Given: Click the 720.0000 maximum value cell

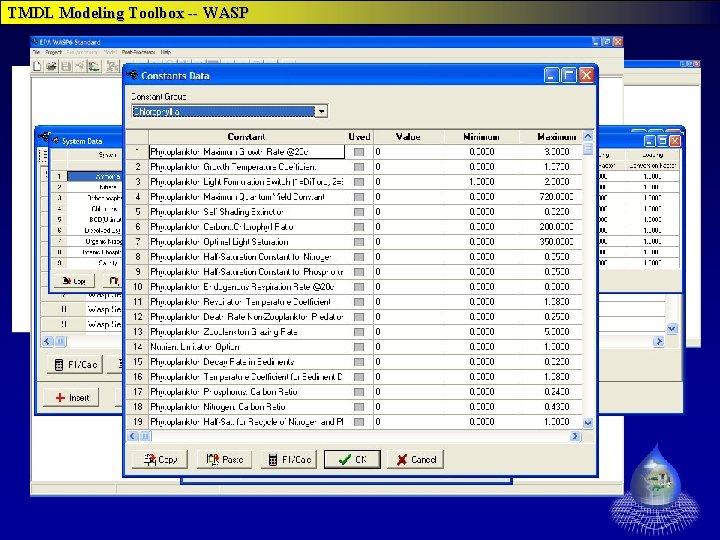Looking at the screenshot, I should [551, 197].
